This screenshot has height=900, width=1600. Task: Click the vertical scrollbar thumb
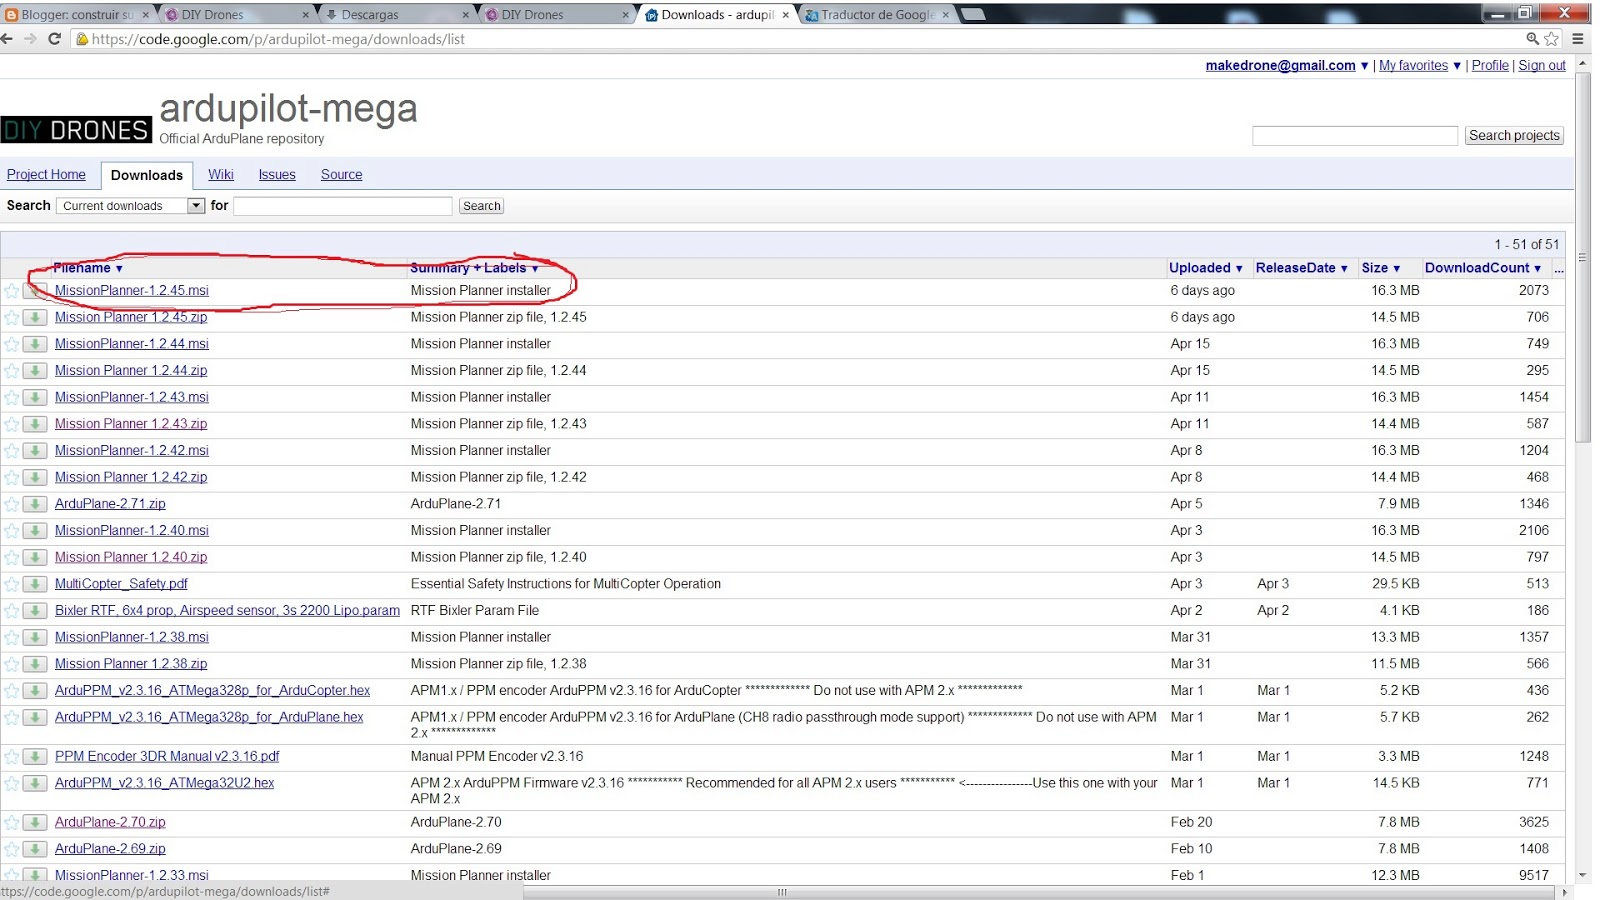pos(1583,257)
